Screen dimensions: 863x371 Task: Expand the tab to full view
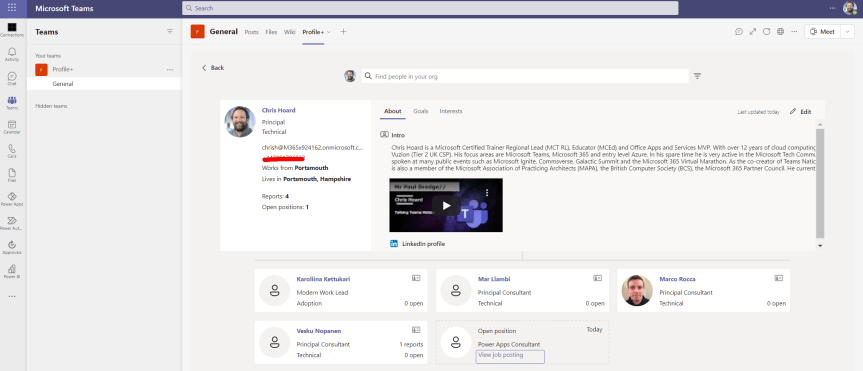click(x=753, y=32)
